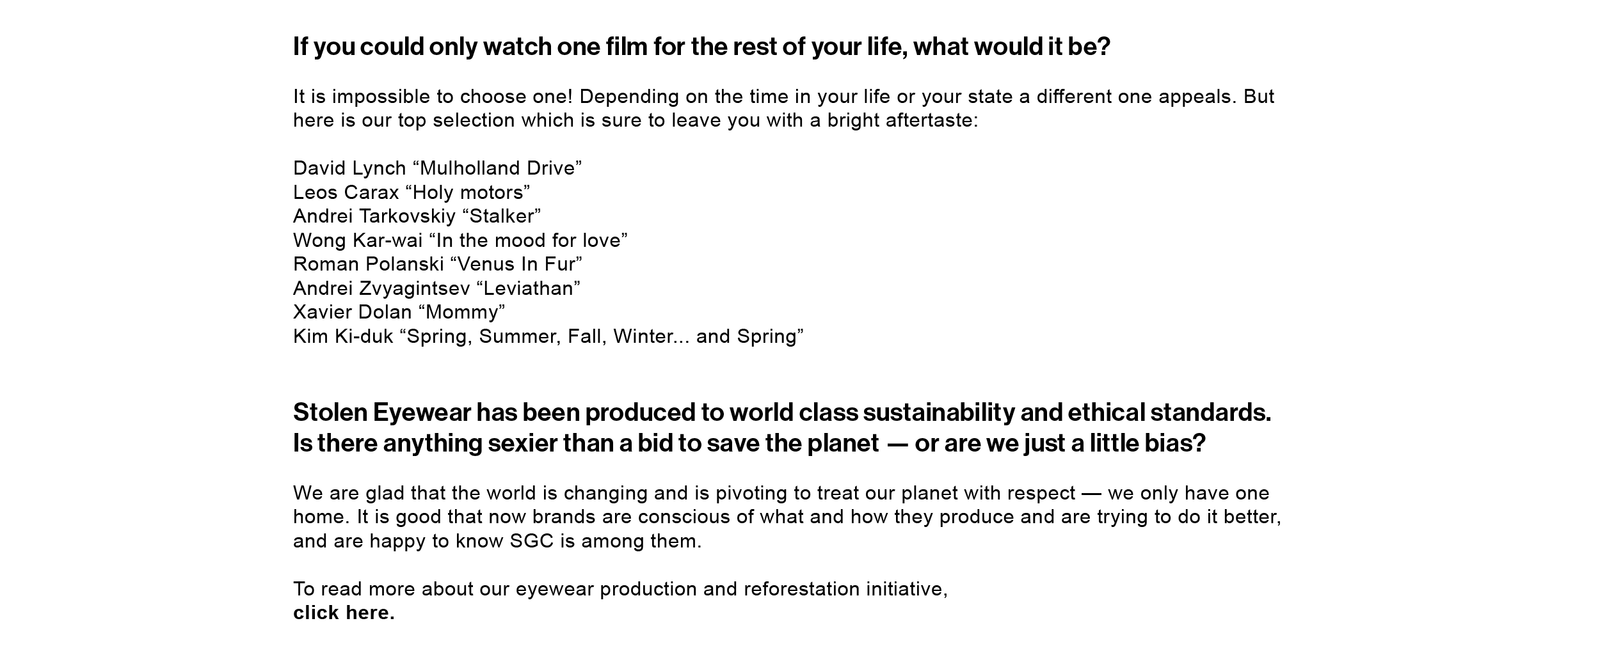Select the Xavier Dolan "Mommy" line
Screen dimensions: 1600x653
coord(398,312)
